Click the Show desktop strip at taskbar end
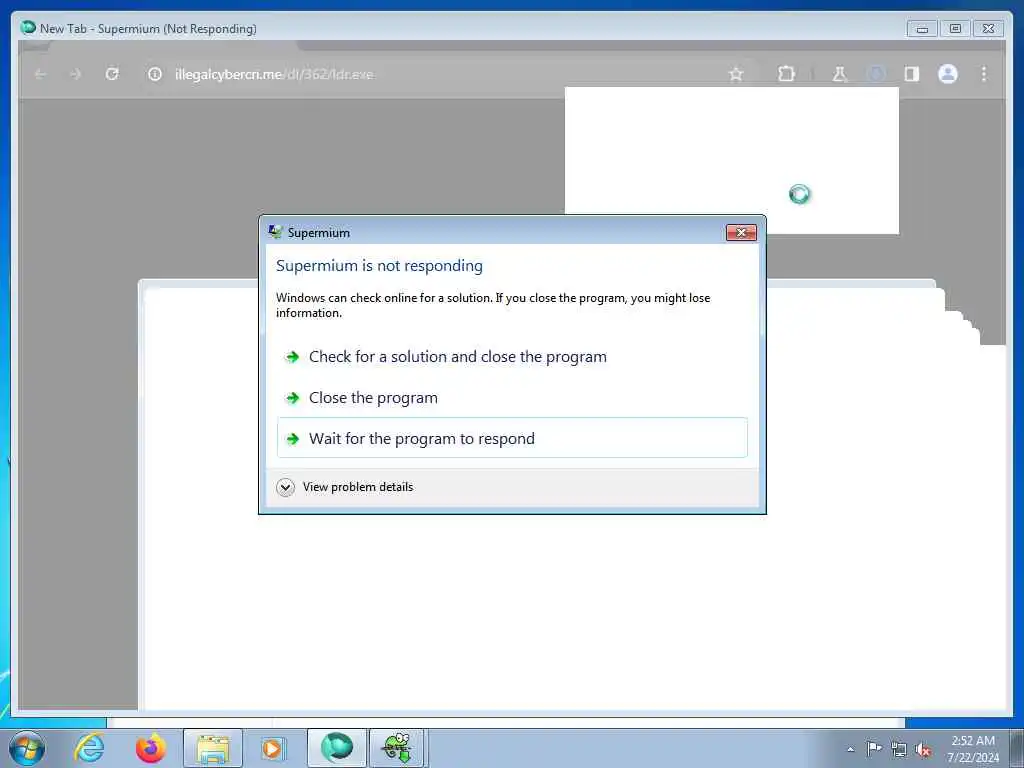Viewport: 1024px width, 768px height. [x=1016, y=748]
